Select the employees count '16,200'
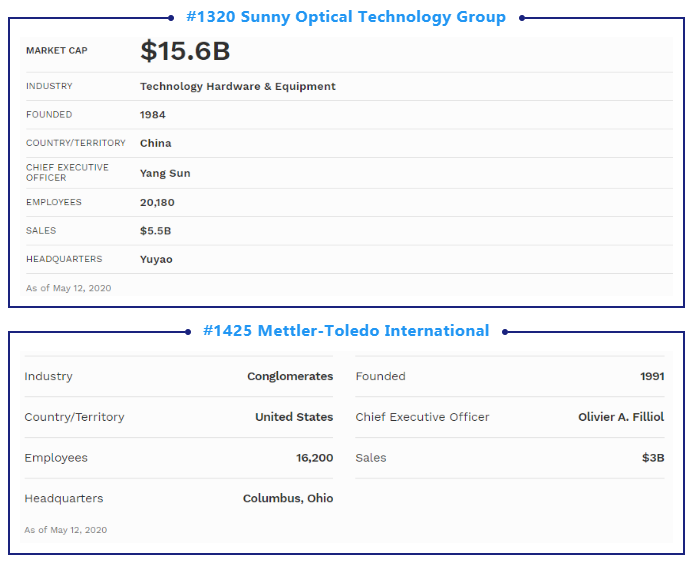 [315, 458]
